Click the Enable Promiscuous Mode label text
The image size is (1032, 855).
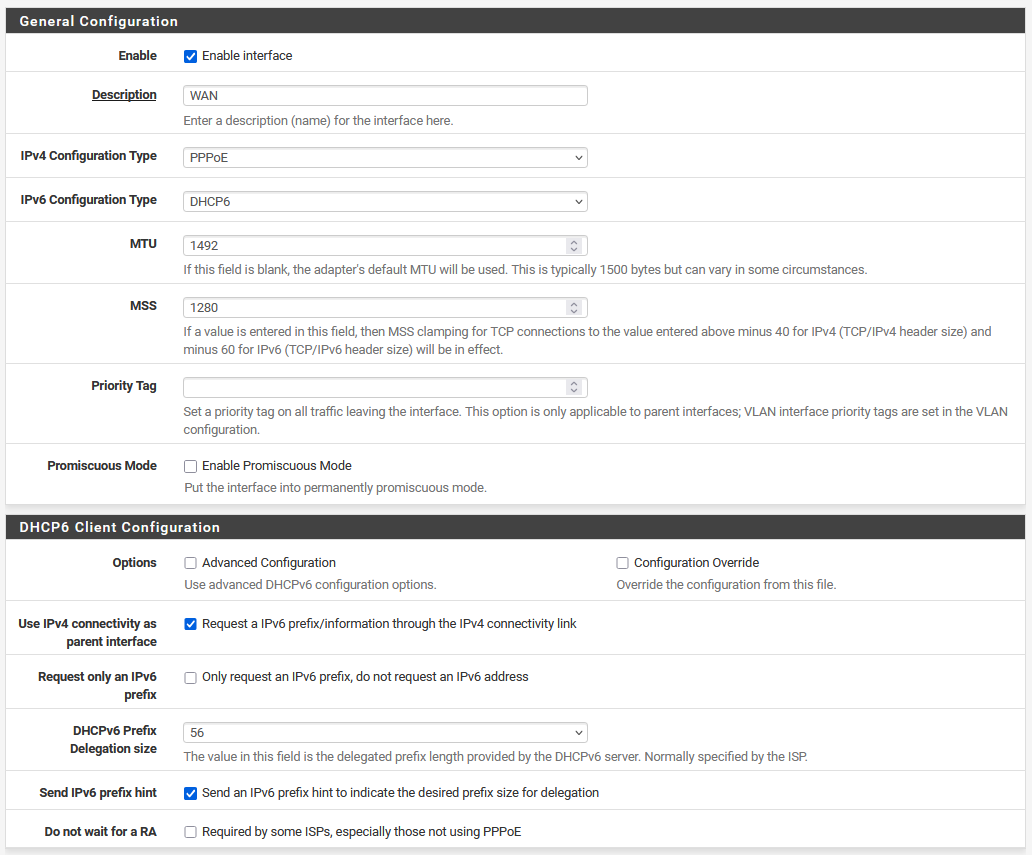276,466
